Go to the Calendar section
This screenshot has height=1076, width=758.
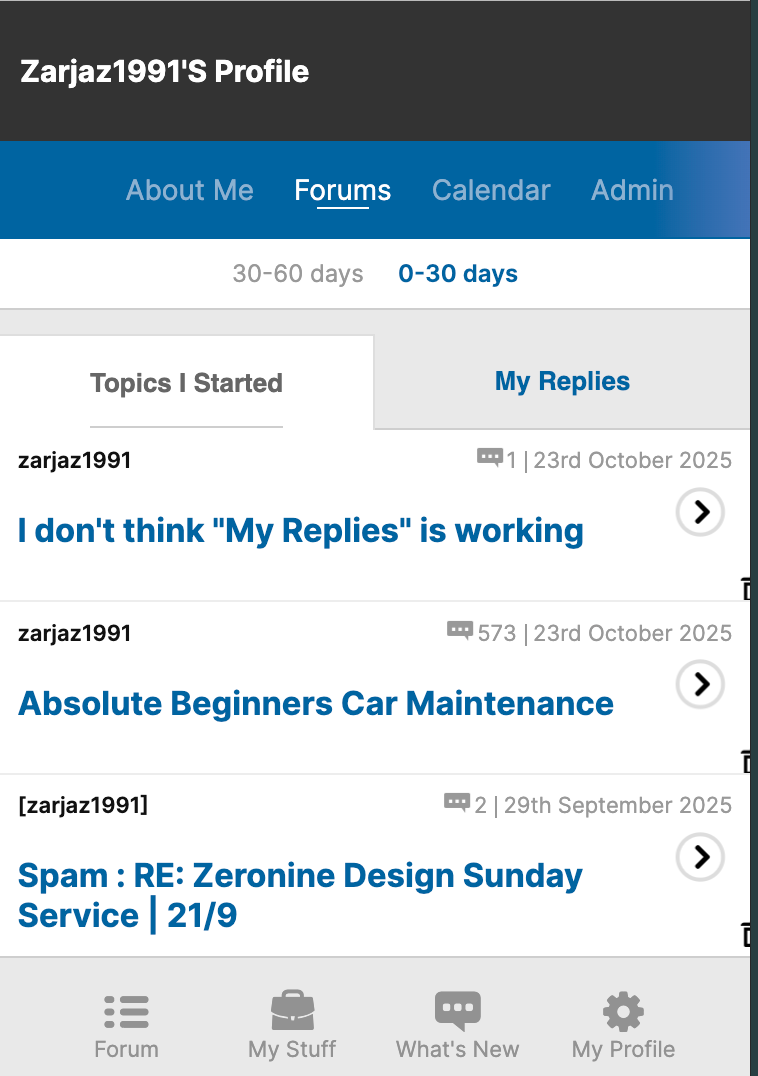(491, 190)
